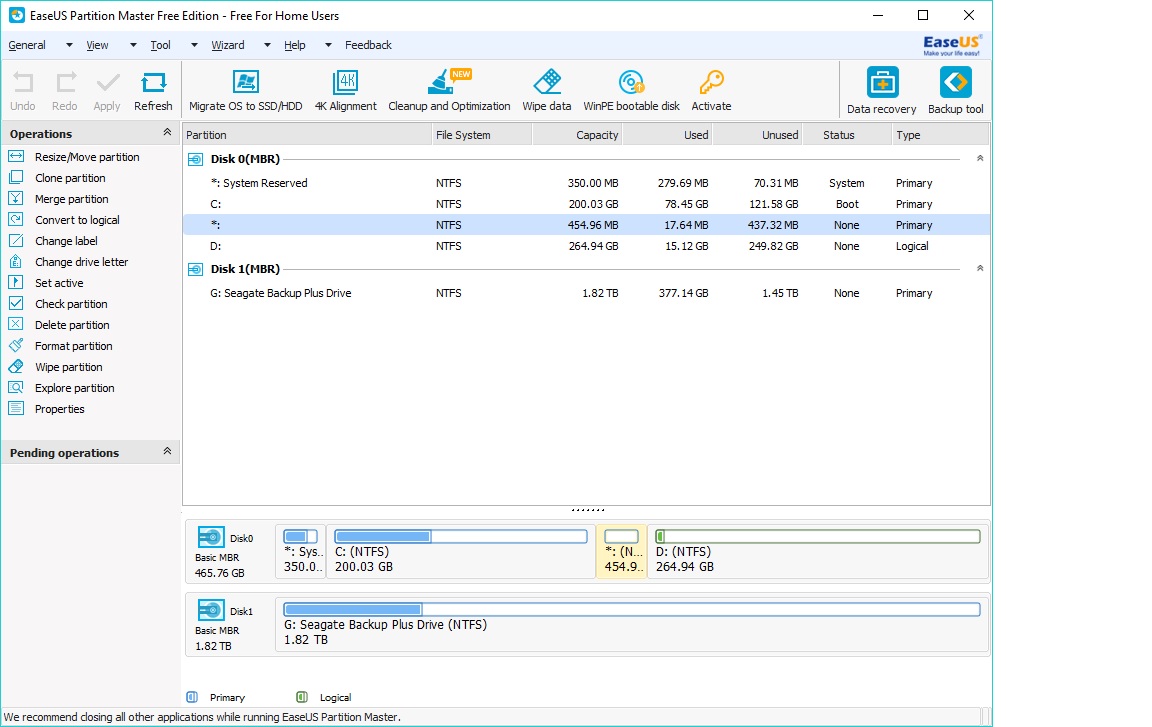Create a WinPE bootable disk

coord(631,91)
